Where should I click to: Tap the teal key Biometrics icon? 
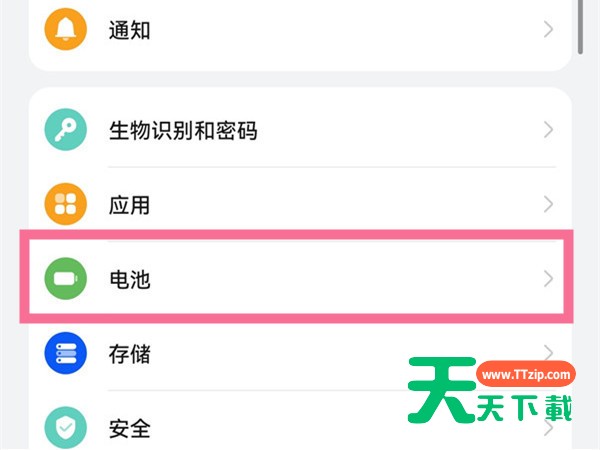click(67, 130)
